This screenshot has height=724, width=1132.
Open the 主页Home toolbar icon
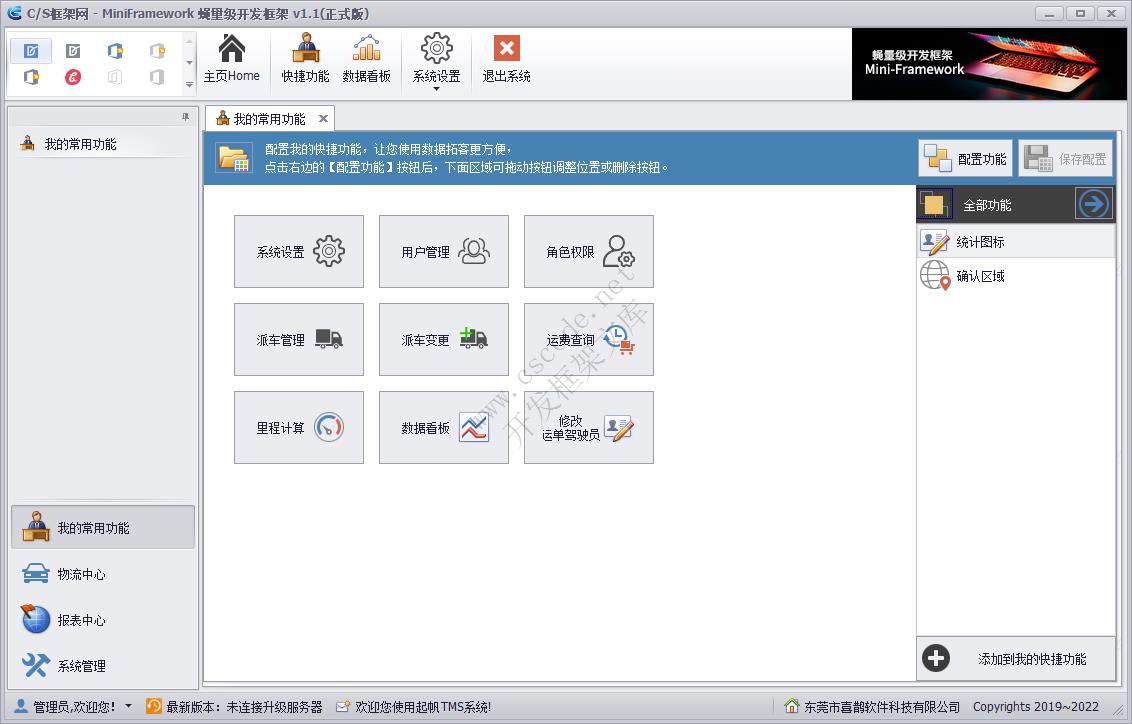click(x=233, y=60)
